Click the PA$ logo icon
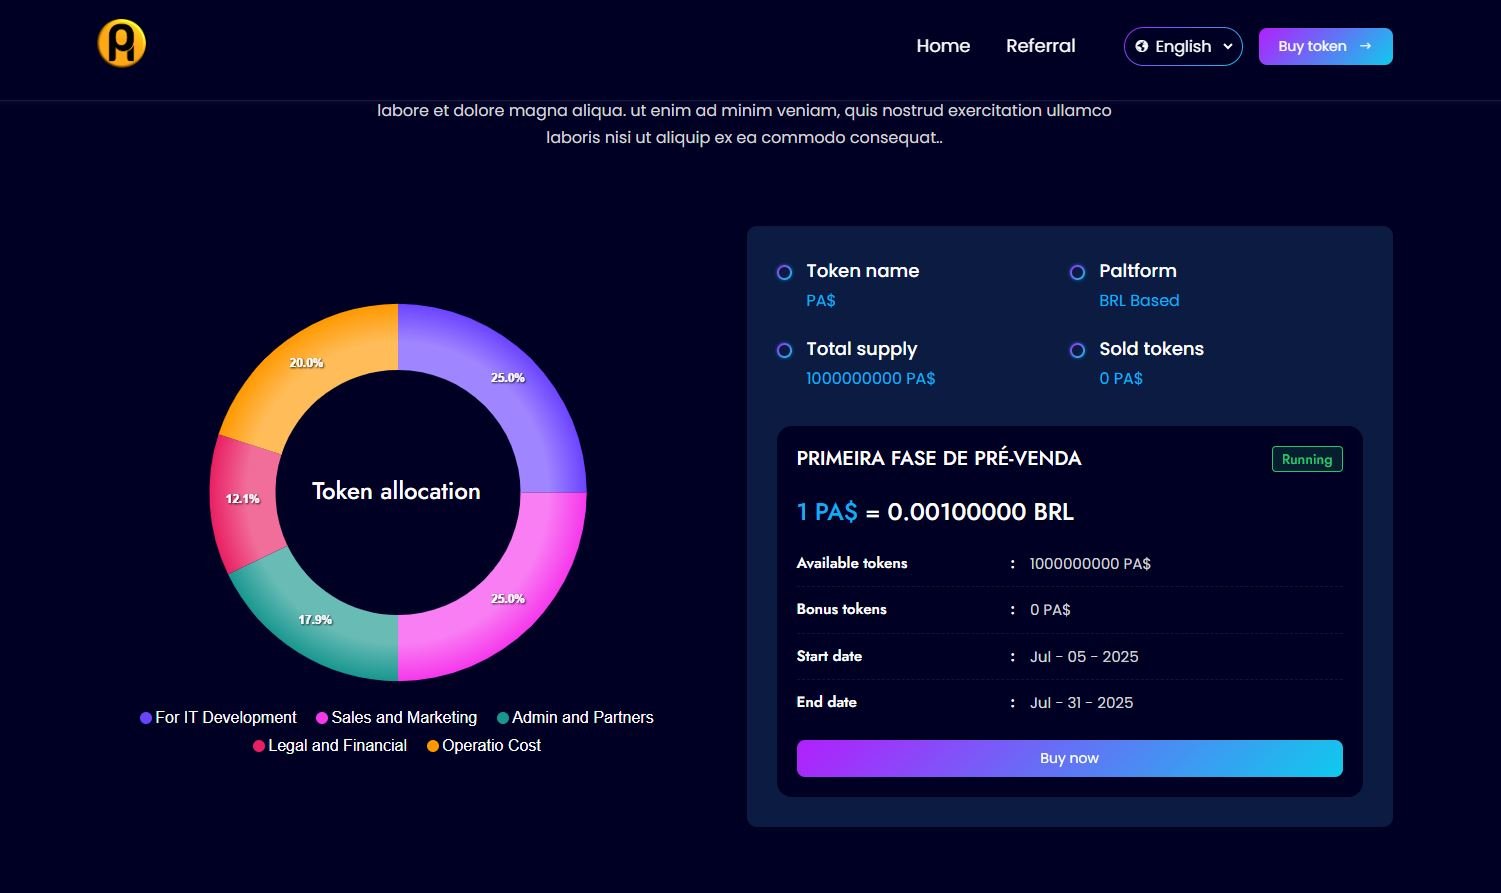The height and width of the screenshot is (893, 1501). click(x=120, y=44)
